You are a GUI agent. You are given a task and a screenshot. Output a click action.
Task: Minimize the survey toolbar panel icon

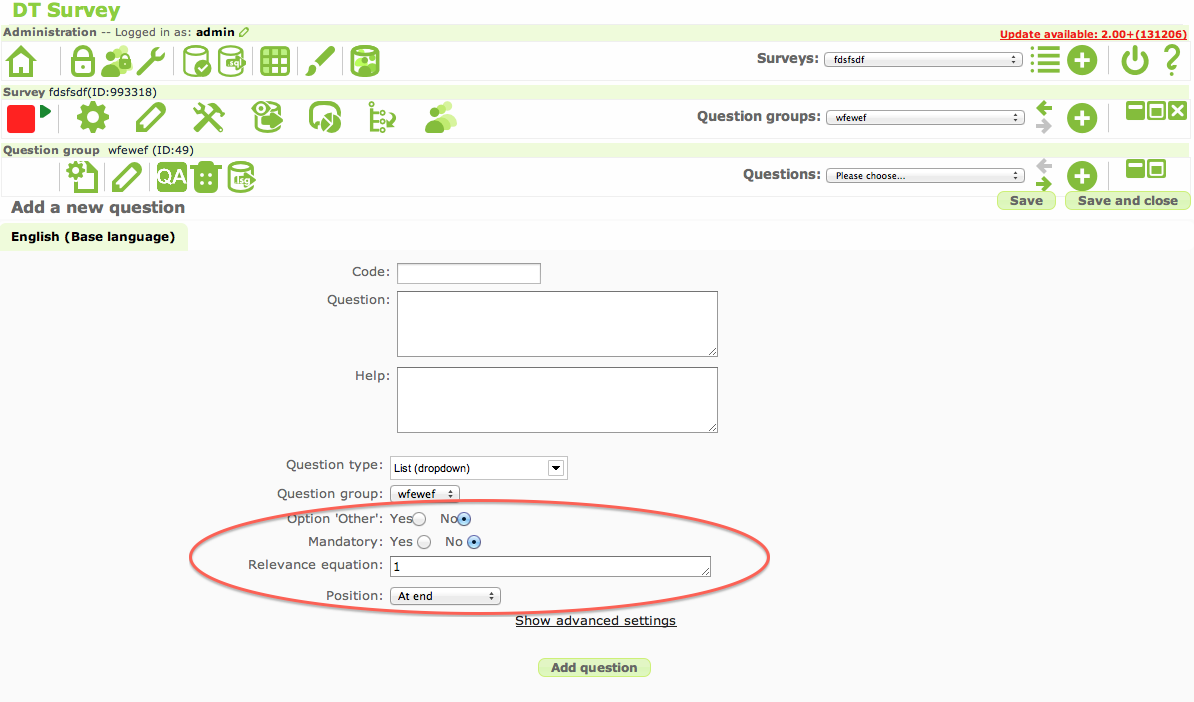click(1135, 111)
